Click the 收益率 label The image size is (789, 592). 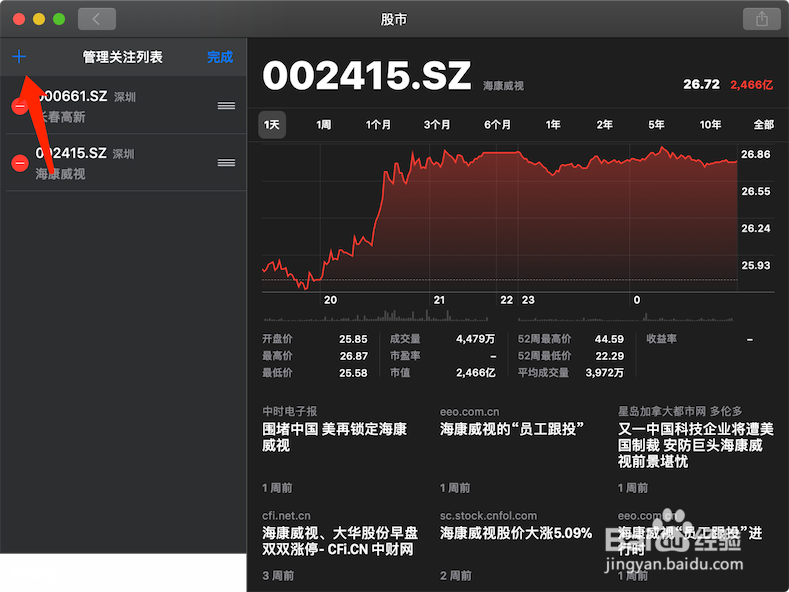click(x=661, y=339)
